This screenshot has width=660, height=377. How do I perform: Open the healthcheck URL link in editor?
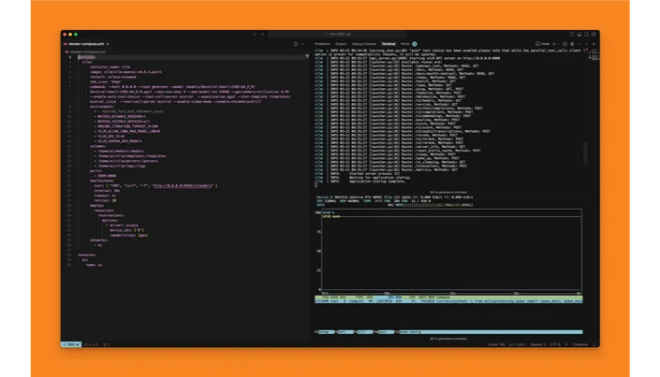point(183,186)
